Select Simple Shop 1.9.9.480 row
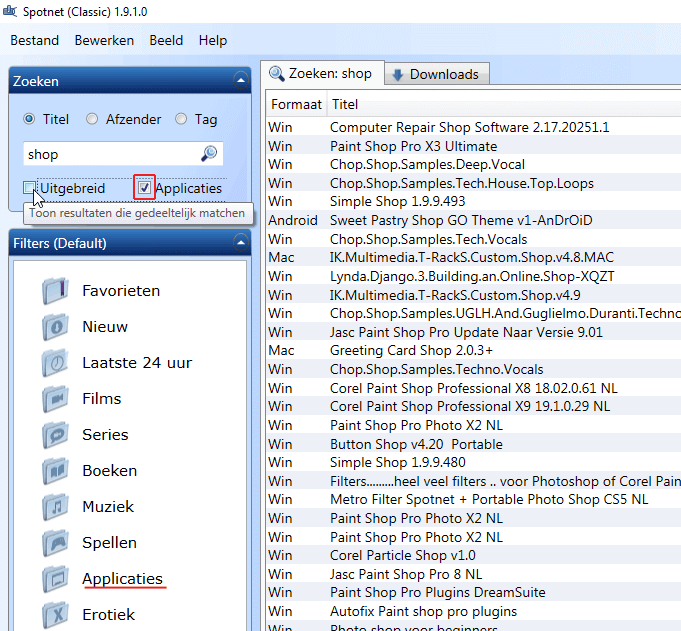 [x=473, y=463]
